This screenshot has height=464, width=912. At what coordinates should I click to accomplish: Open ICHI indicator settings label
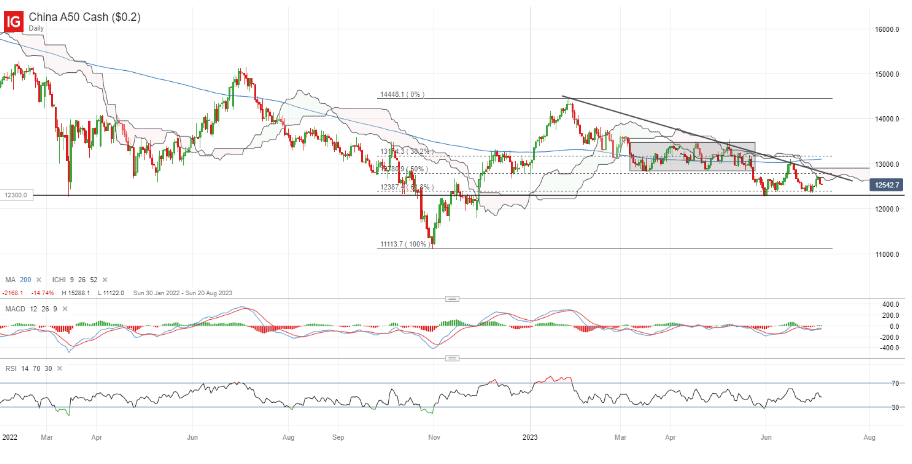click(59, 280)
